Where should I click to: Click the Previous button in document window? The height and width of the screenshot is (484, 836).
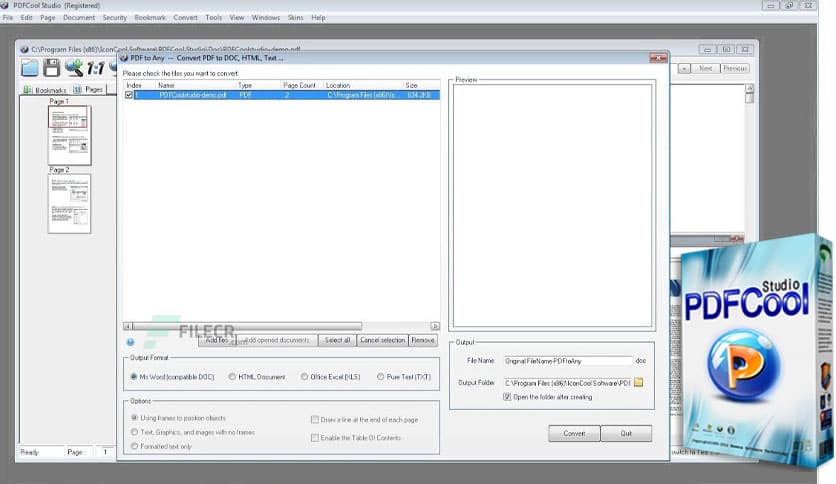pyautogui.click(x=735, y=68)
